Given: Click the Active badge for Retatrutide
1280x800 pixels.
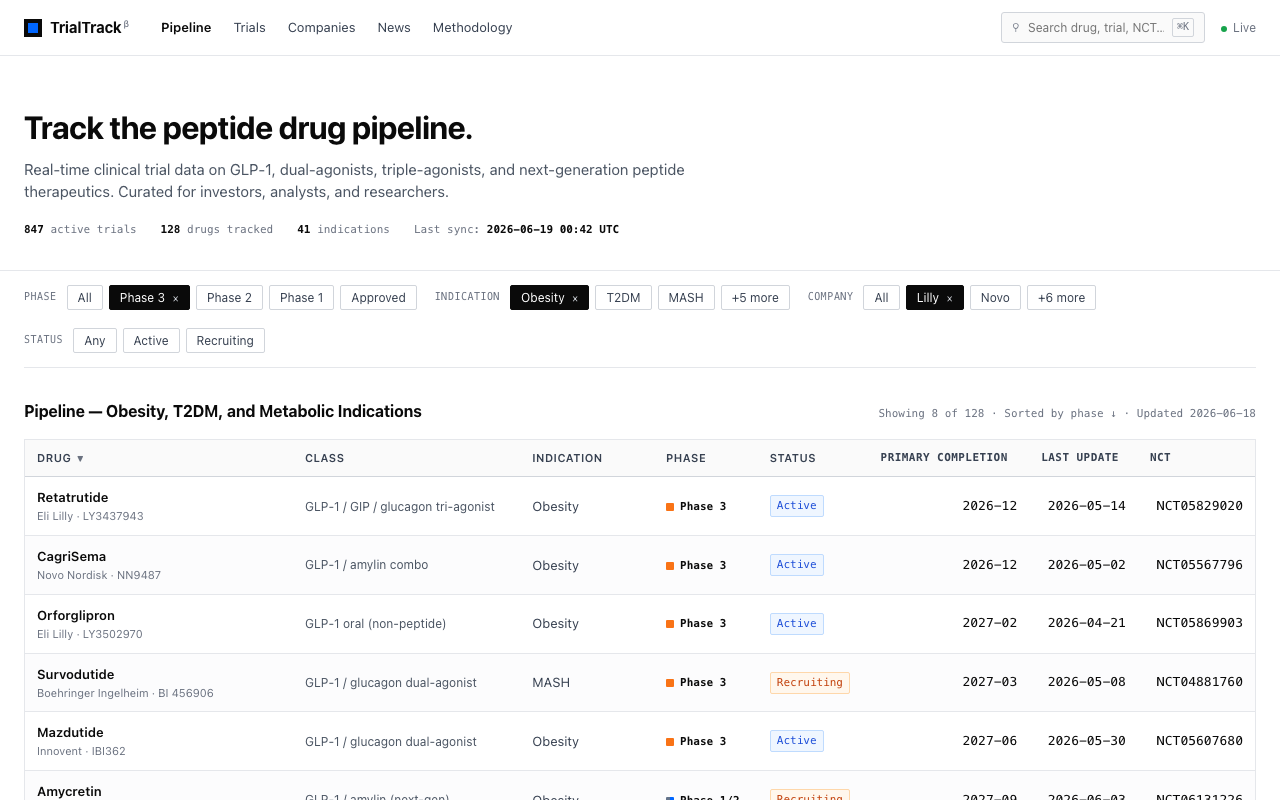Looking at the screenshot, I should point(797,506).
